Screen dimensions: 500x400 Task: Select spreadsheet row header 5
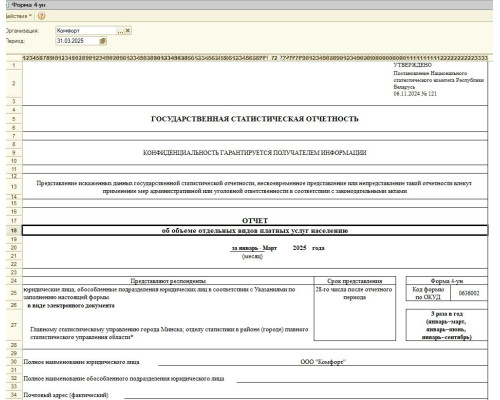(14, 119)
